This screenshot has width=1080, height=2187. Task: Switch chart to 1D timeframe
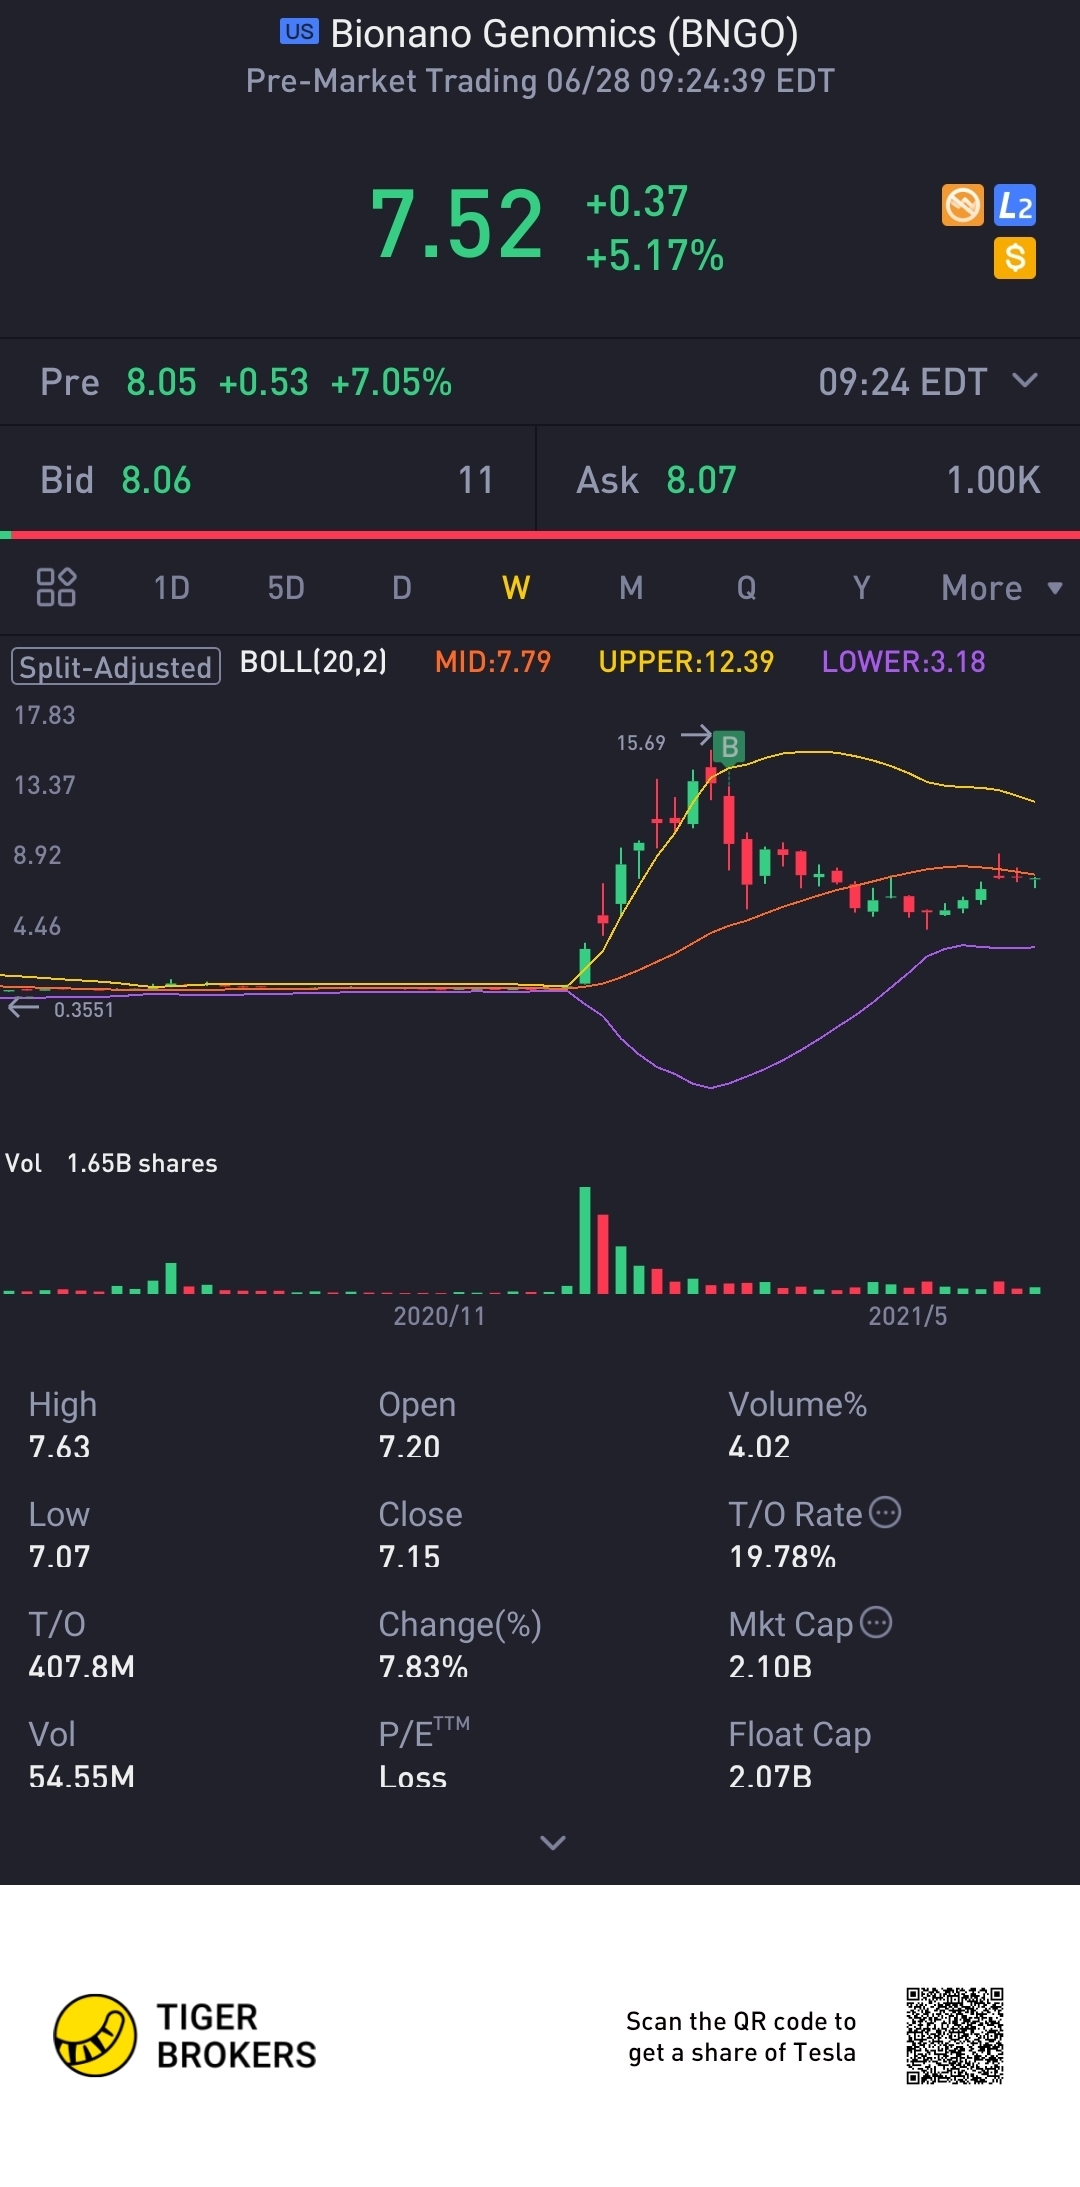172,588
